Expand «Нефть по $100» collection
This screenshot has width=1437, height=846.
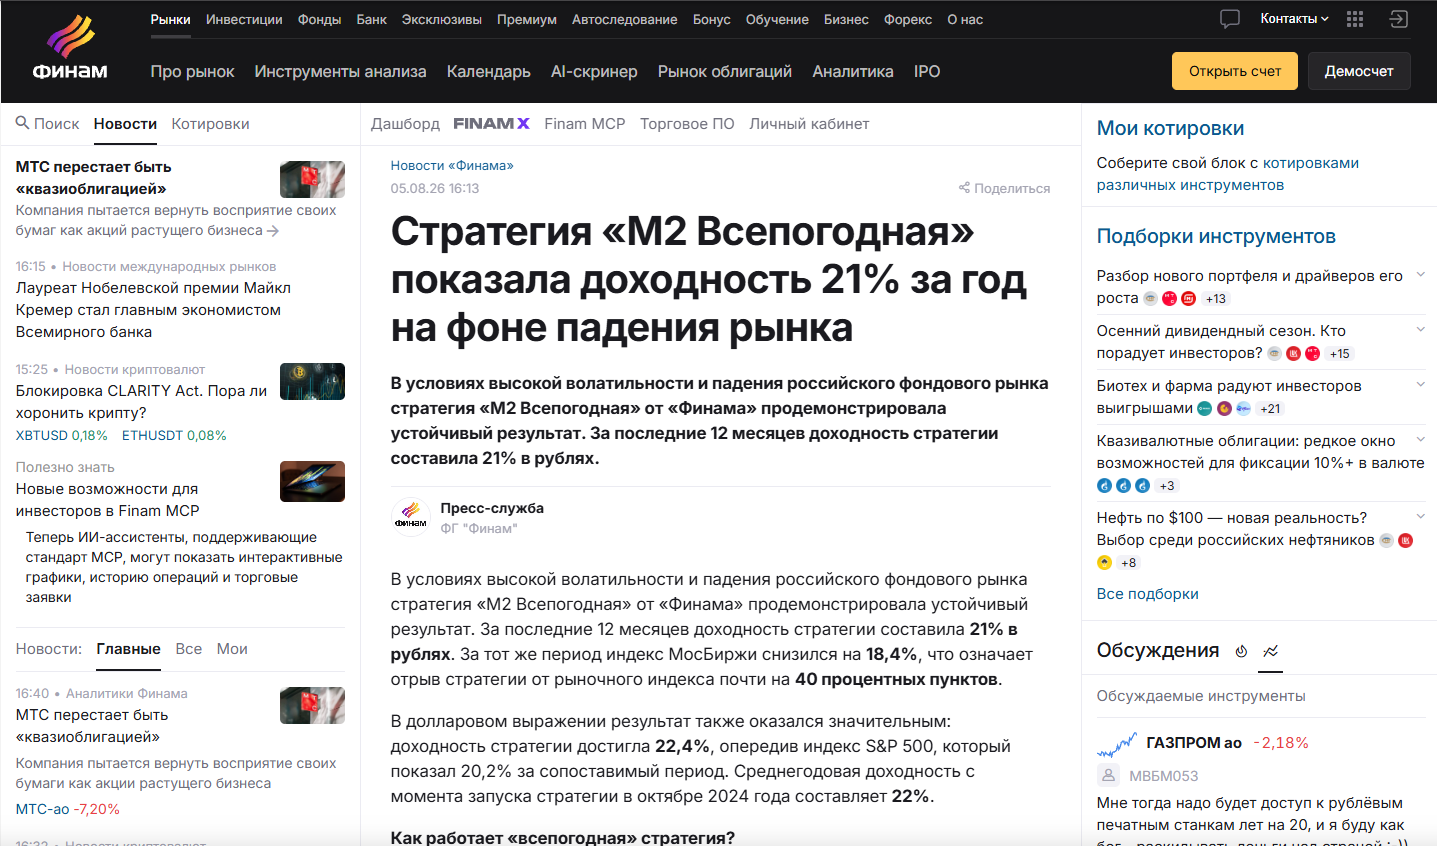(1420, 517)
